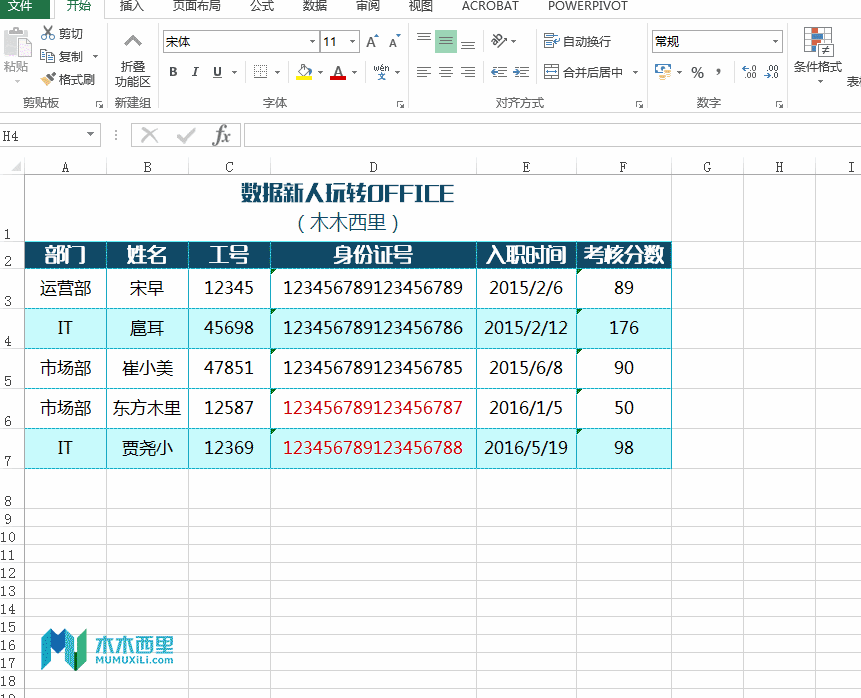
Task: Click the wén phonetic guide icon
Action: click(381, 72)
